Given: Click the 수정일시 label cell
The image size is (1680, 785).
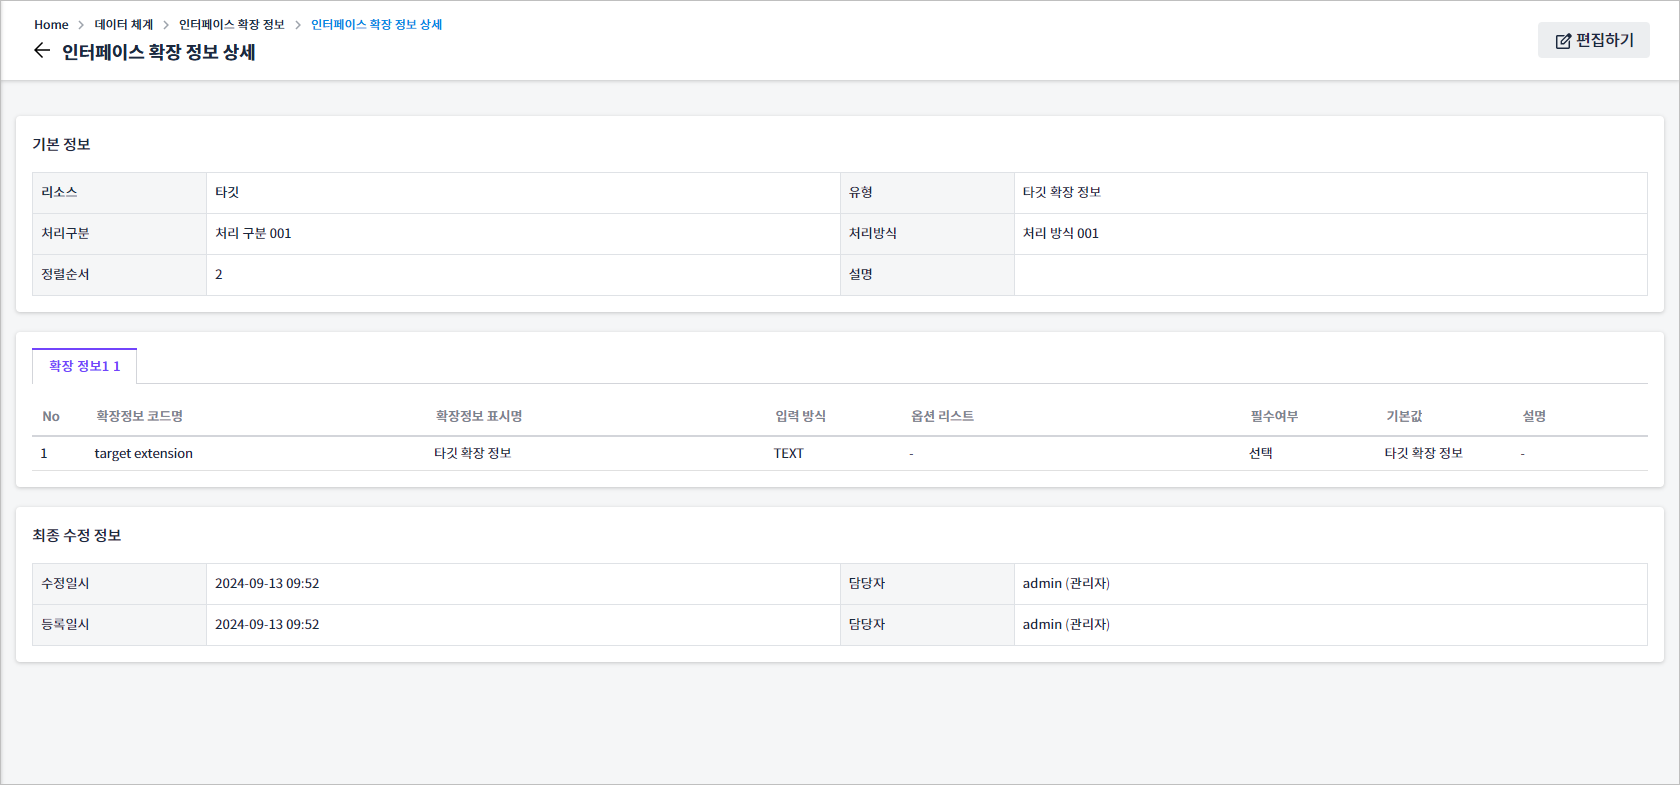Looking at the screenshot, I should pyautogui.click(x=119, y=583).
